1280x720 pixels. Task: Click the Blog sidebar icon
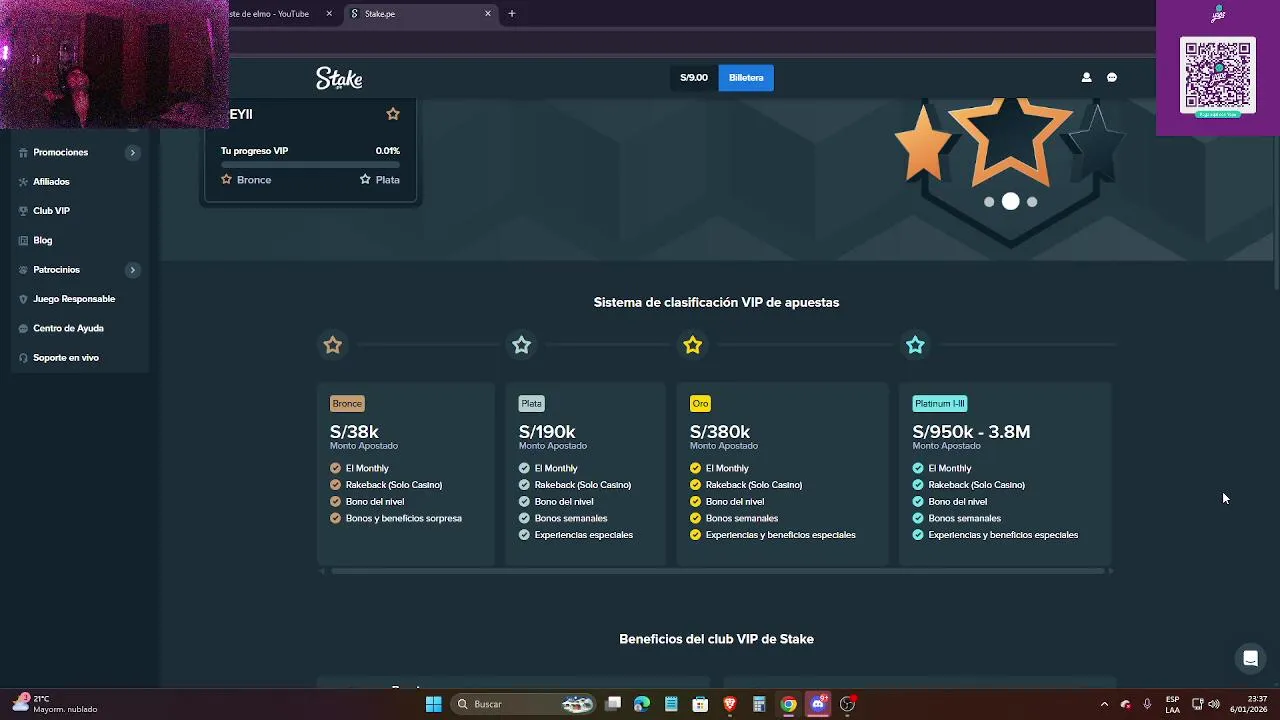(x=23, y=240)
